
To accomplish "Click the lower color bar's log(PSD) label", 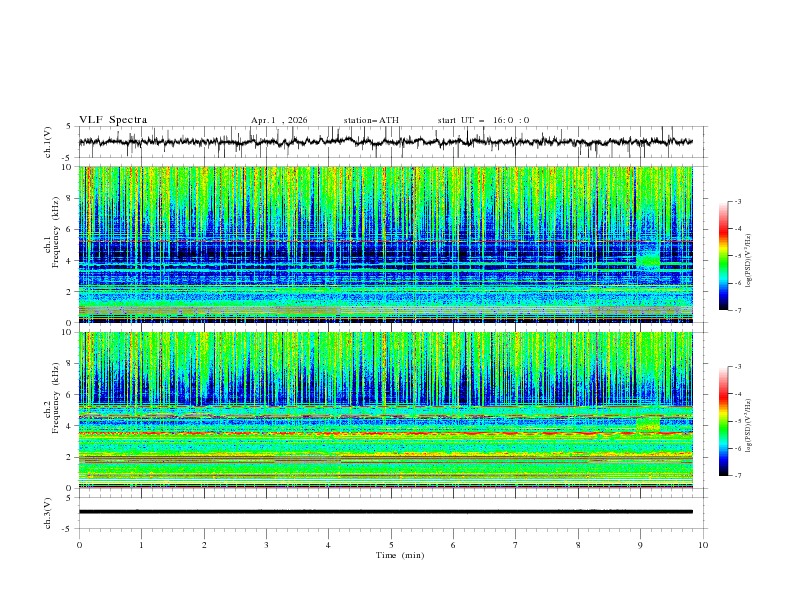I will pos(748,425).
